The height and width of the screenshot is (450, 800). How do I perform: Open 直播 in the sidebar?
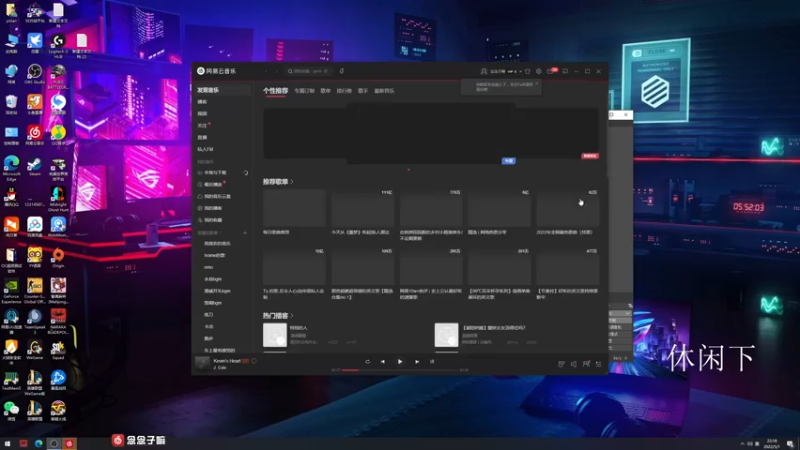(203, 137)
